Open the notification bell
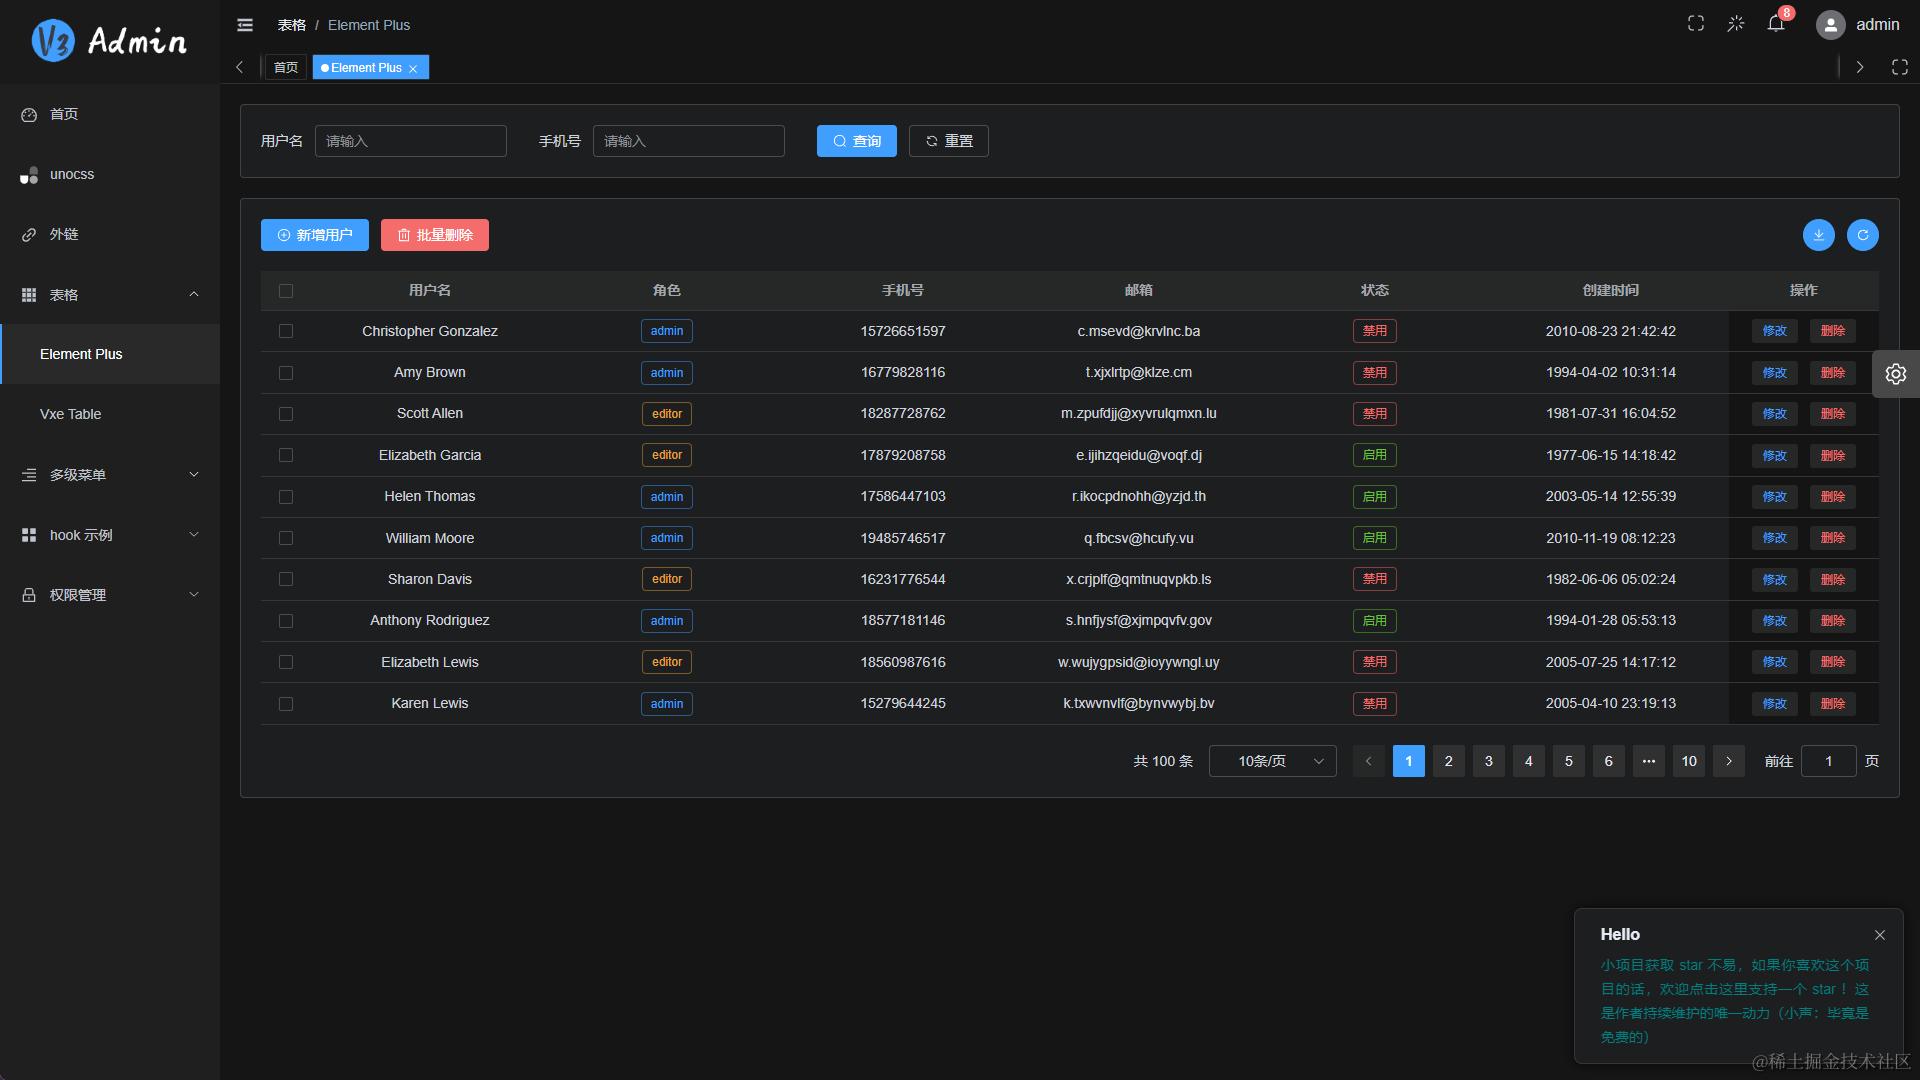The height and width of the screenshot is (1080, 1920). point(1776,24)
